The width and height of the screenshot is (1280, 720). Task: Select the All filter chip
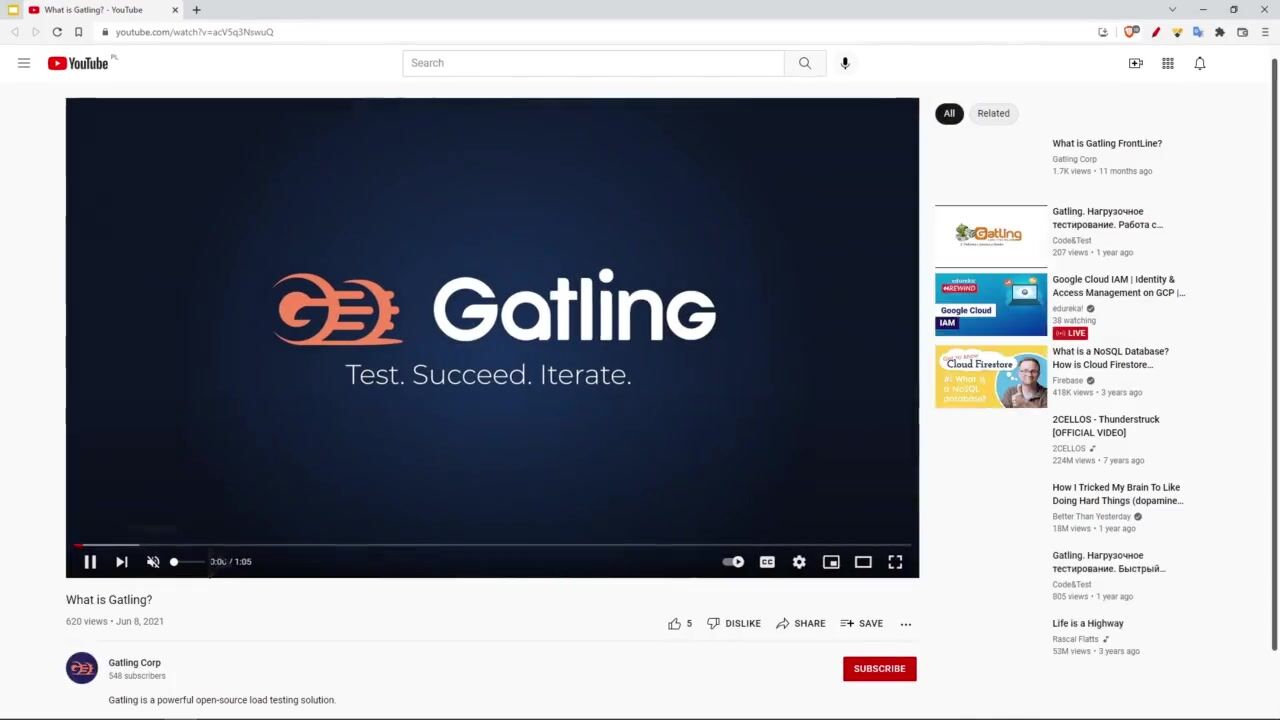click(x=949, y=113)
